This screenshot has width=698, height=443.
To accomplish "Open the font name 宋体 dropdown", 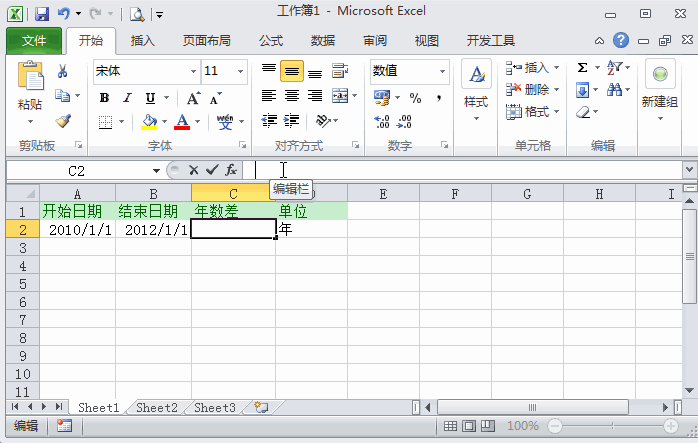I will tap(194, 71).
